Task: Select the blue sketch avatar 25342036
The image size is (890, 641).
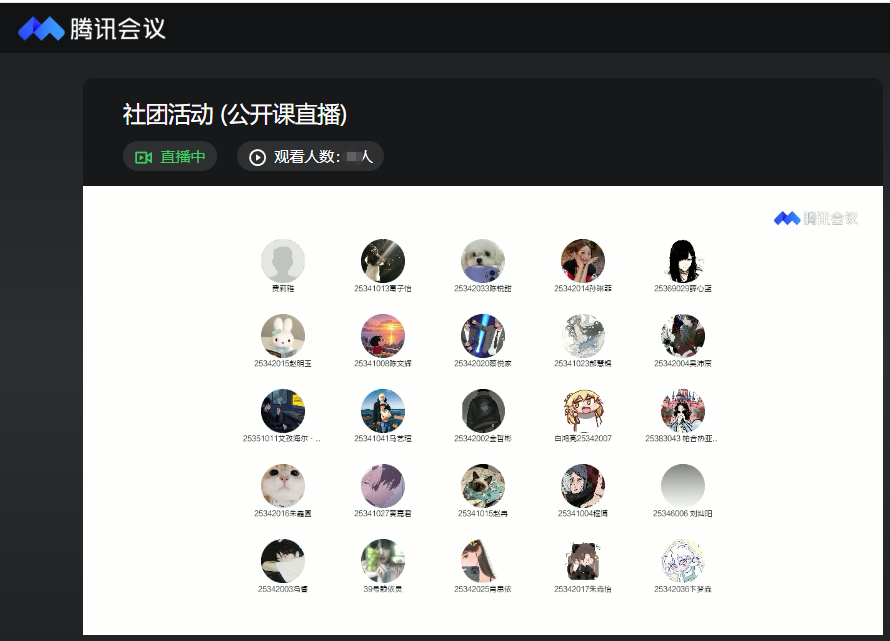Action: point(683,561)
